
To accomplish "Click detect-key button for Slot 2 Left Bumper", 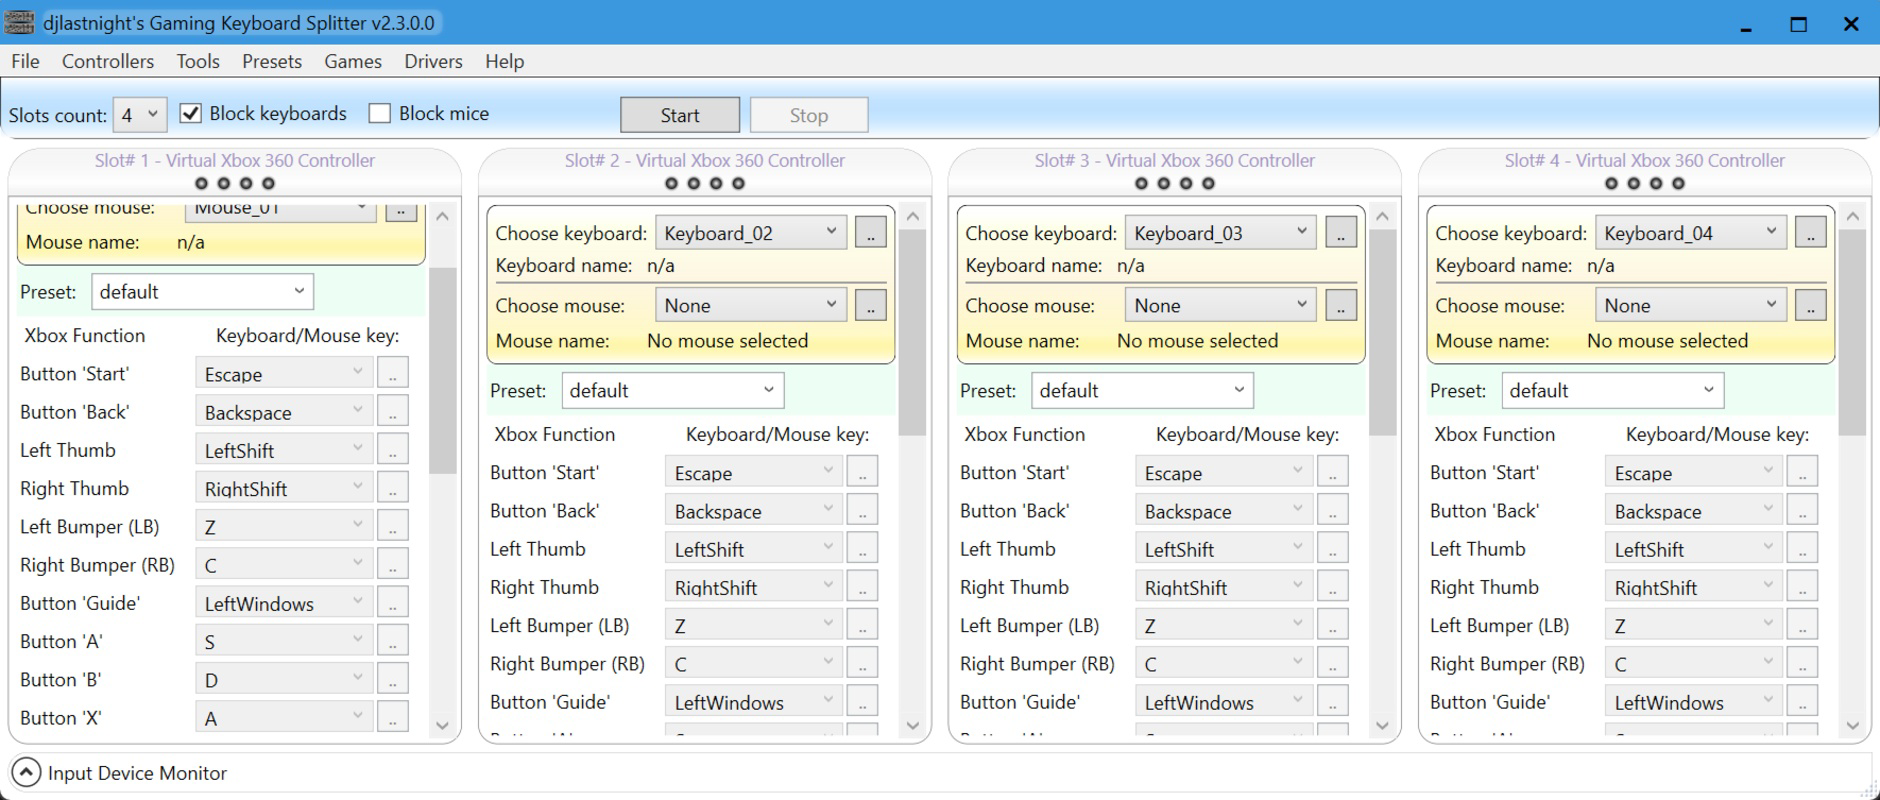I will coord(862,625).
